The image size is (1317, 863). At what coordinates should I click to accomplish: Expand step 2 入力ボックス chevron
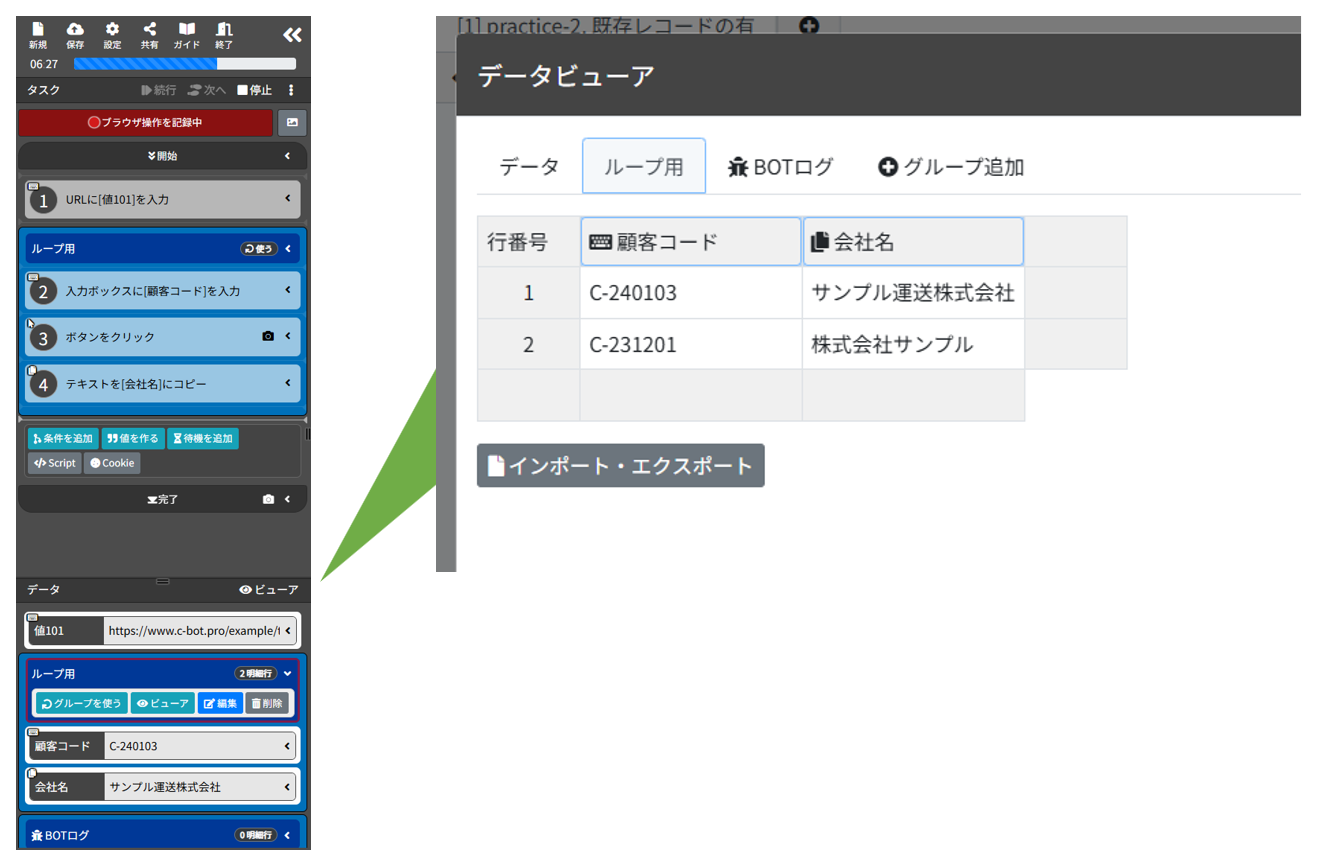coord(288,291)
